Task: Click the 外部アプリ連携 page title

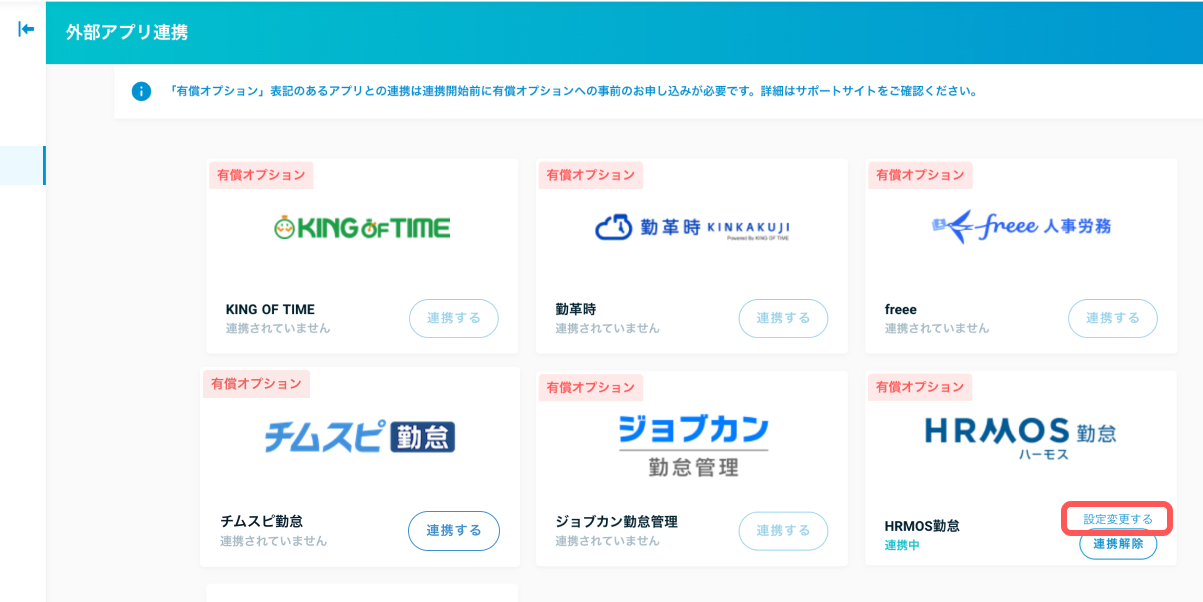Action: point(127,32)
